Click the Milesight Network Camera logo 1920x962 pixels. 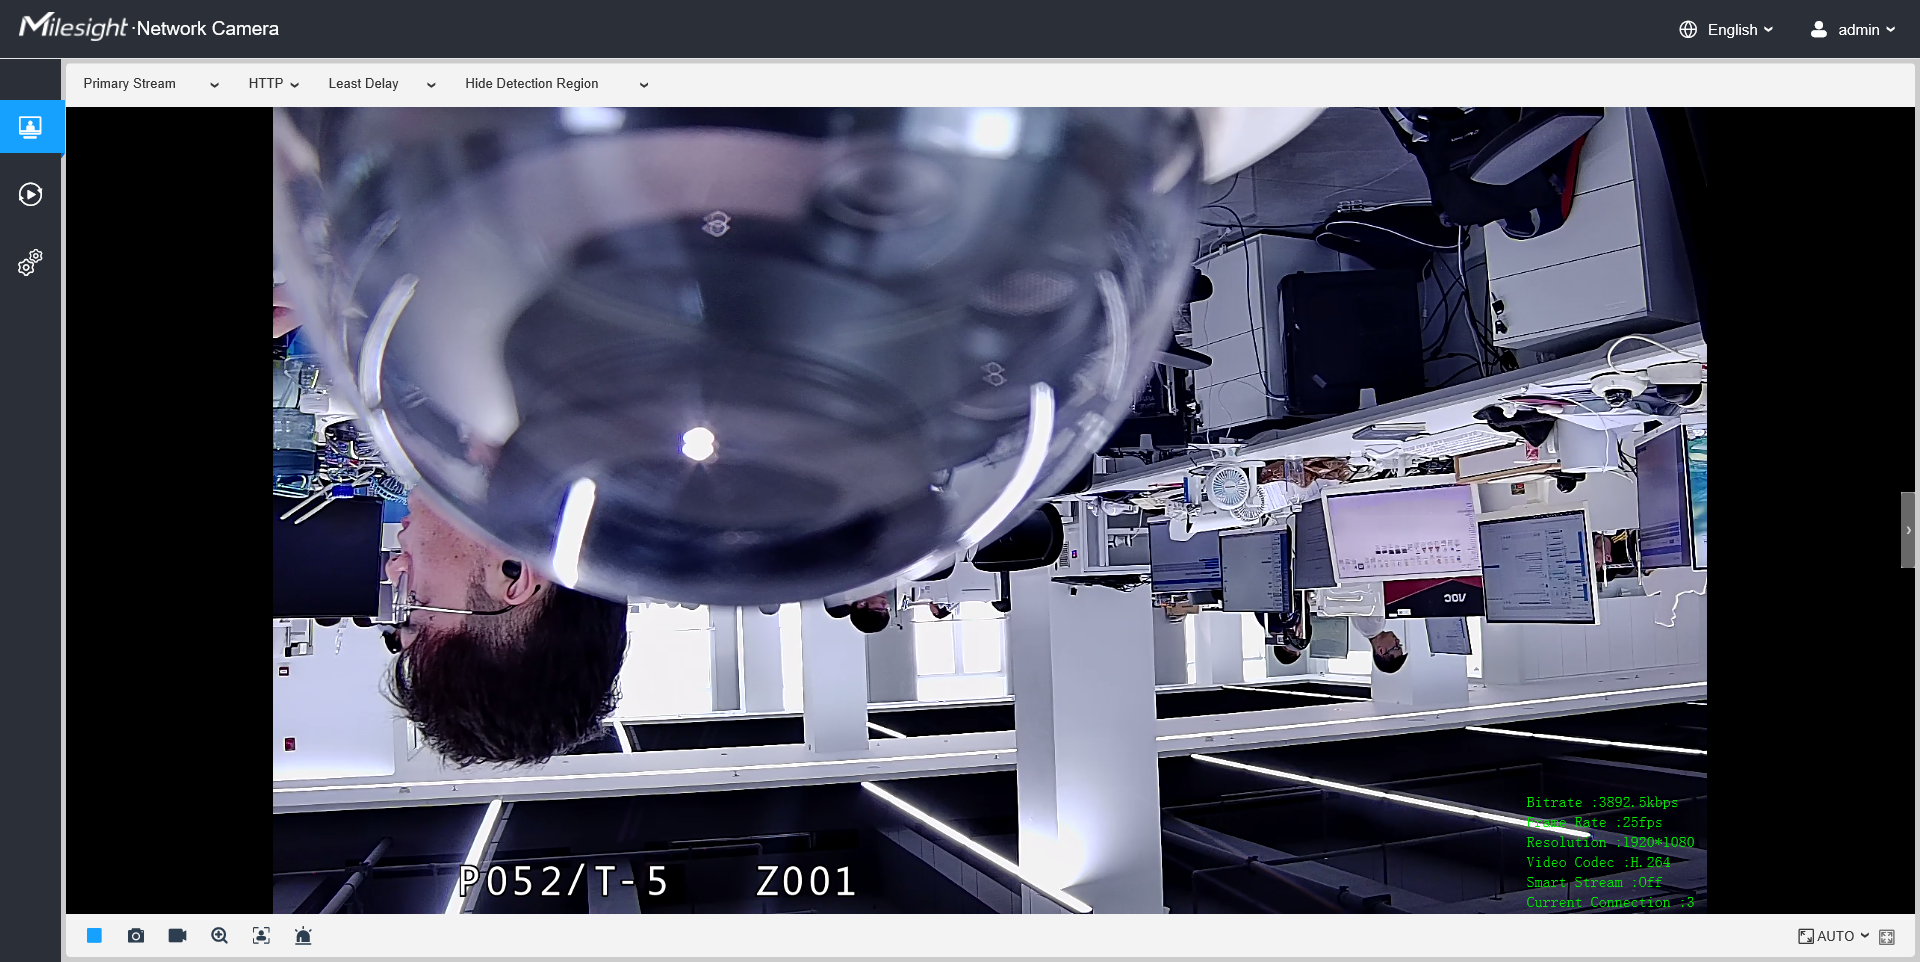149,27
